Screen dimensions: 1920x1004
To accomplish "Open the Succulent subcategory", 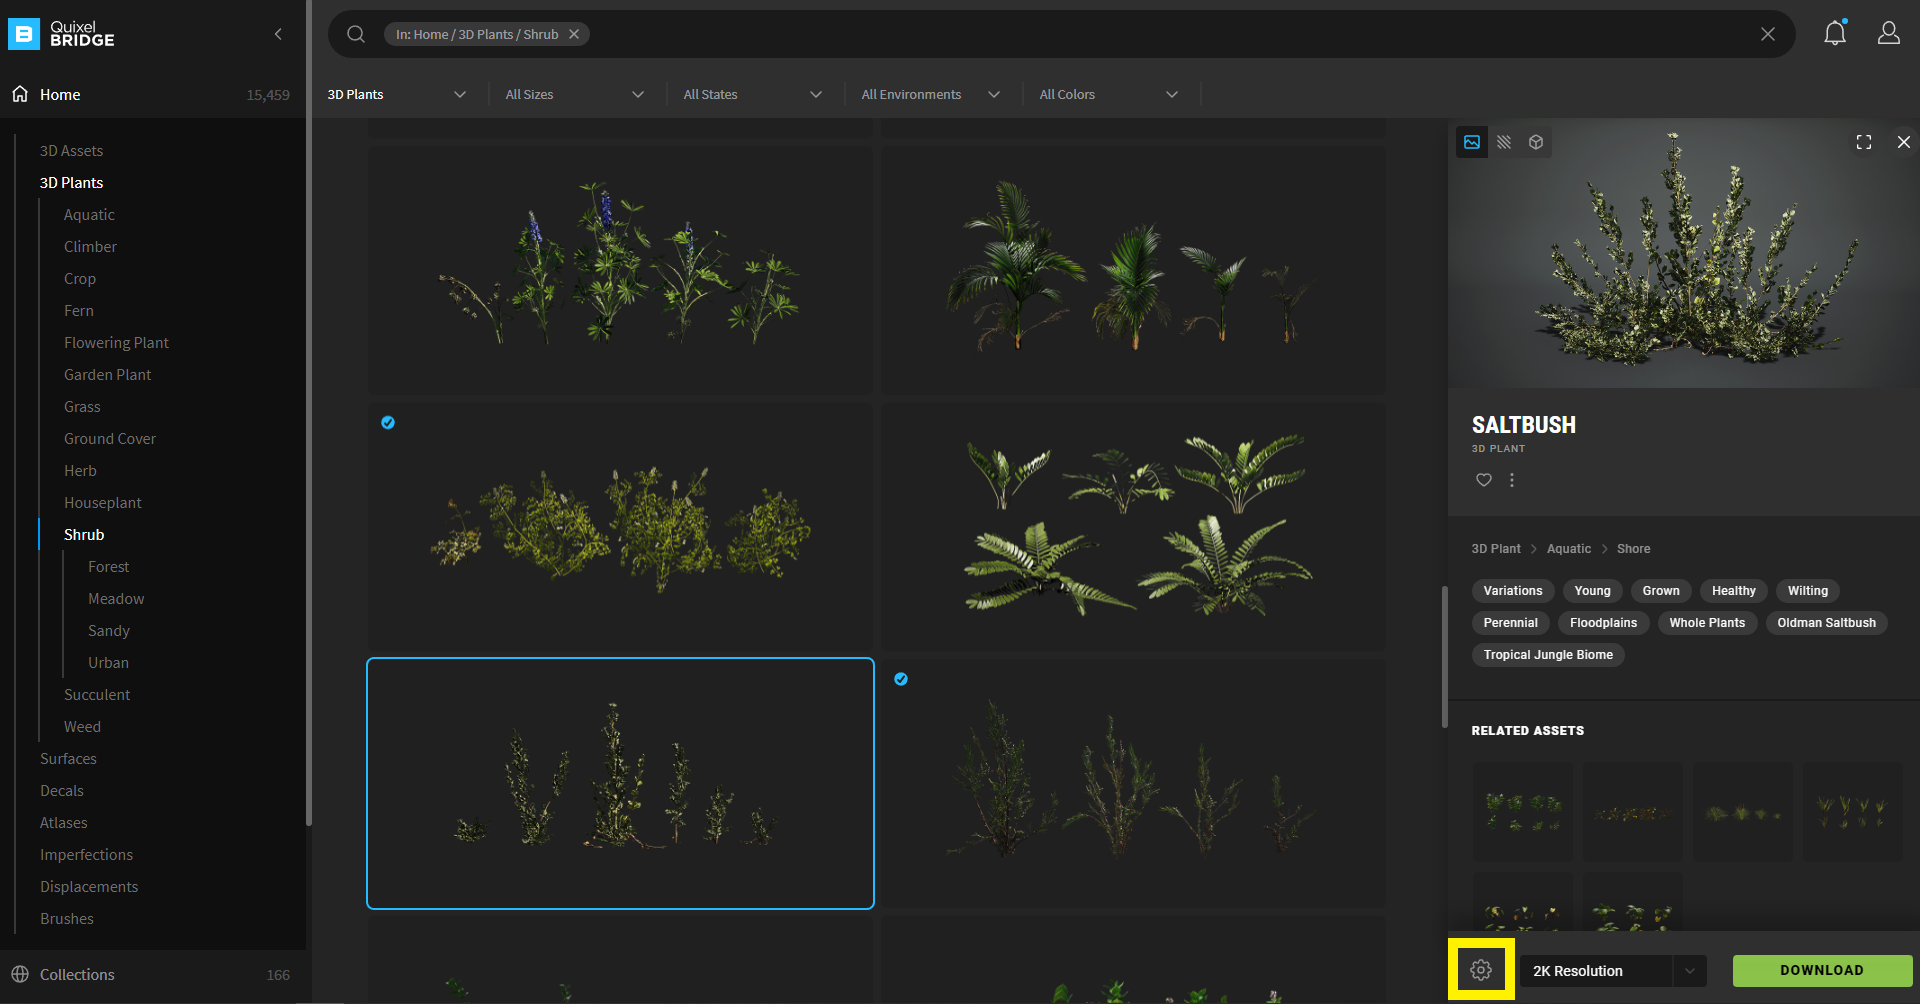I will (x=97, y=695).
